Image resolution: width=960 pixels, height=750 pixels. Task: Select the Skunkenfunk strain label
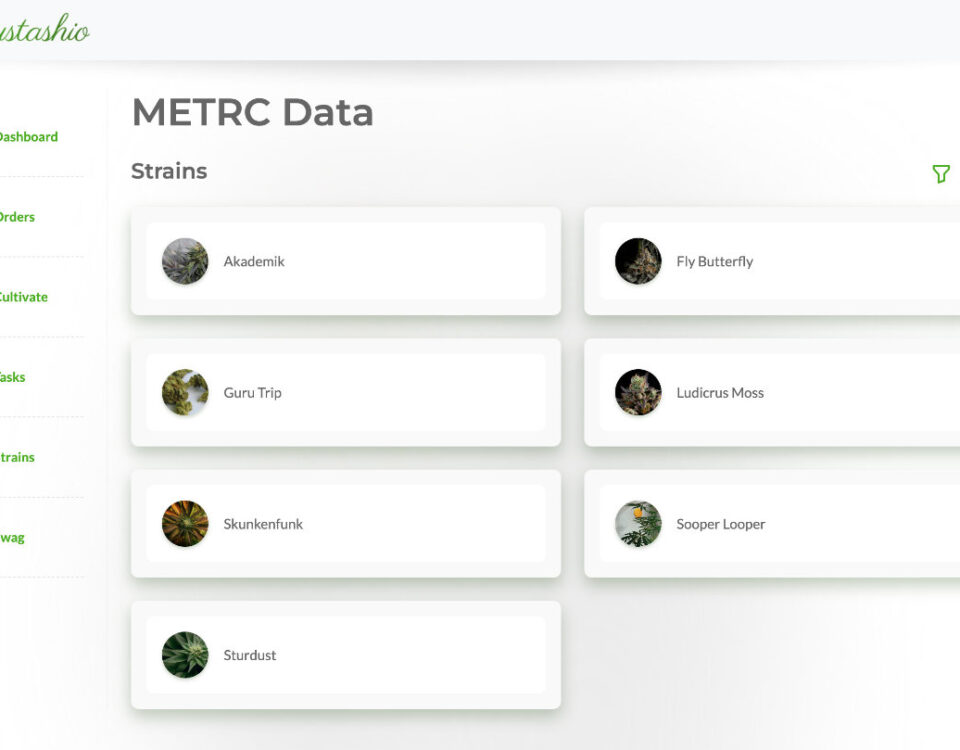(263, 524)
